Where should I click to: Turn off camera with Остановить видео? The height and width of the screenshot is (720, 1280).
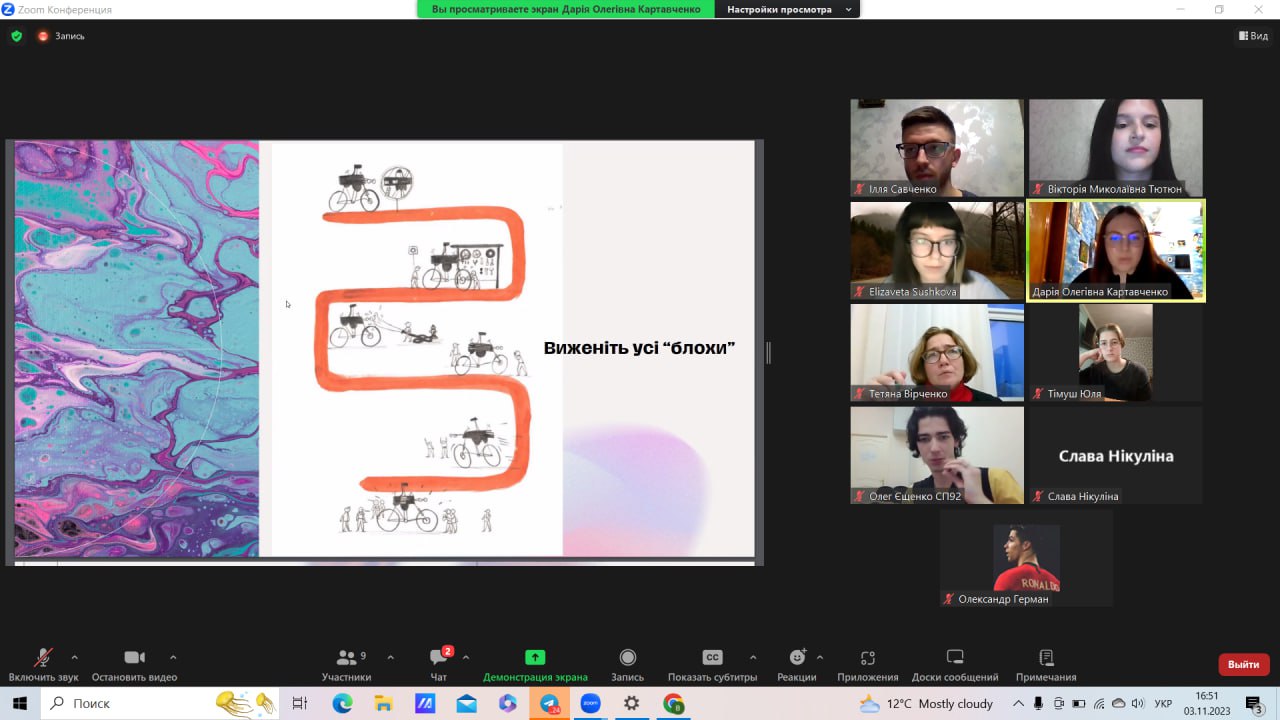(x=134, y=664)
